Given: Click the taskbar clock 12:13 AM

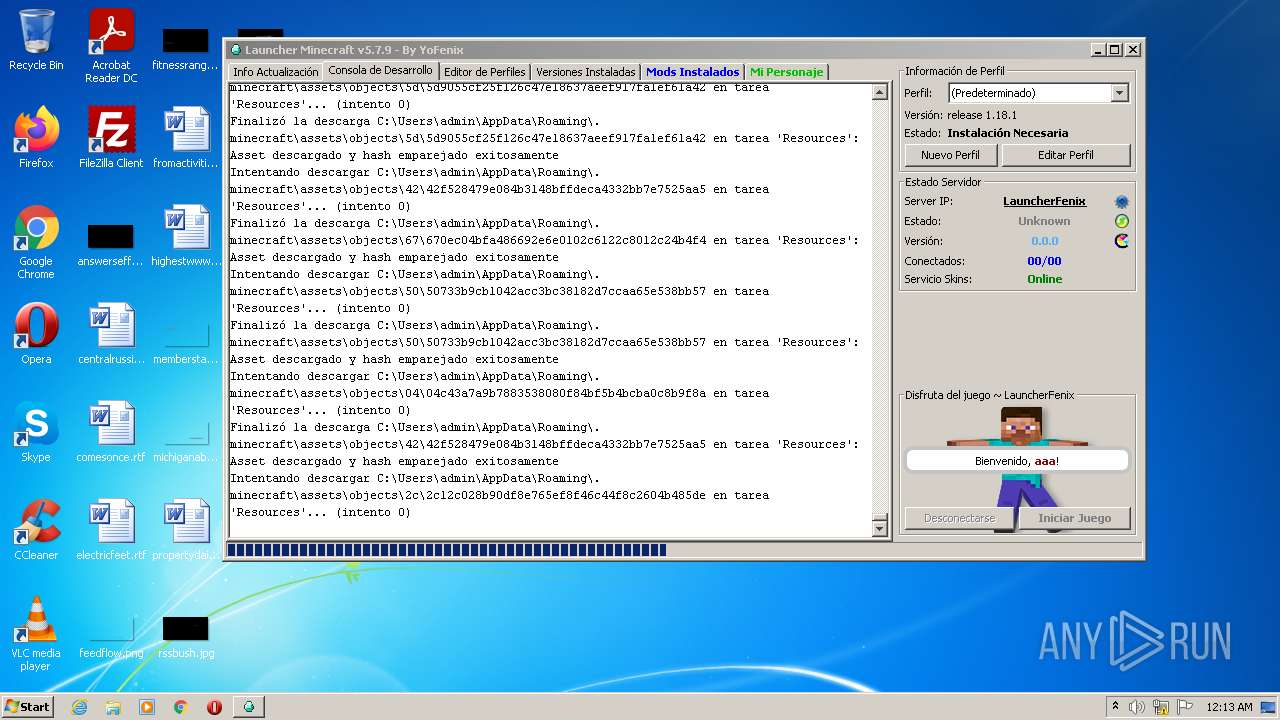Looking at the screenshot, I should [1229, 707].
